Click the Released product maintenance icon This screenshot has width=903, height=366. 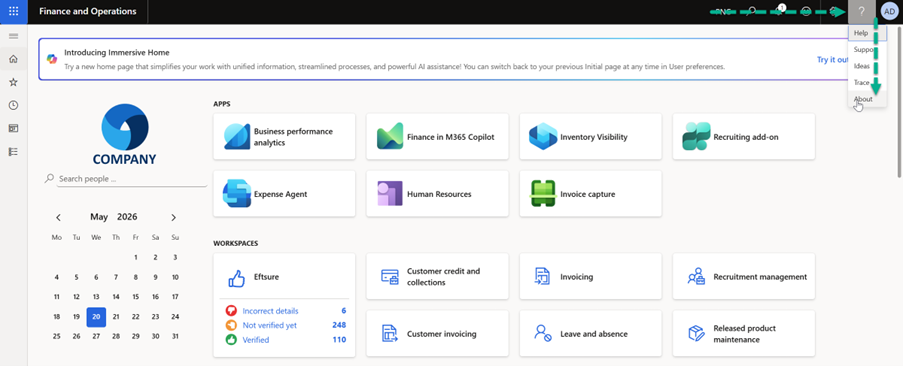click(x=696, y=334)
